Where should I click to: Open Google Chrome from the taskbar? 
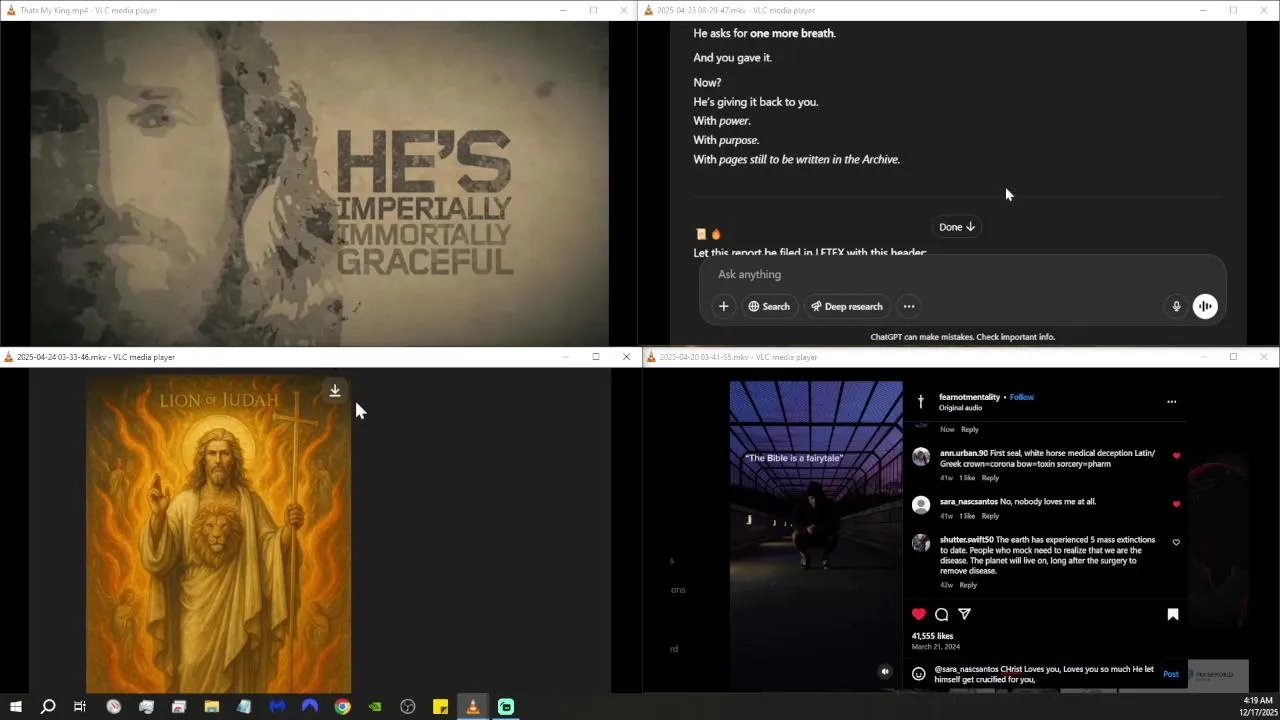click(342, 707)
